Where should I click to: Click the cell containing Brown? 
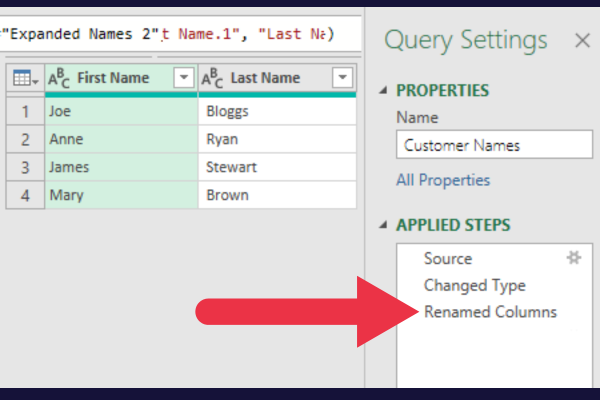pyautogui.click(x=277, y=195)
